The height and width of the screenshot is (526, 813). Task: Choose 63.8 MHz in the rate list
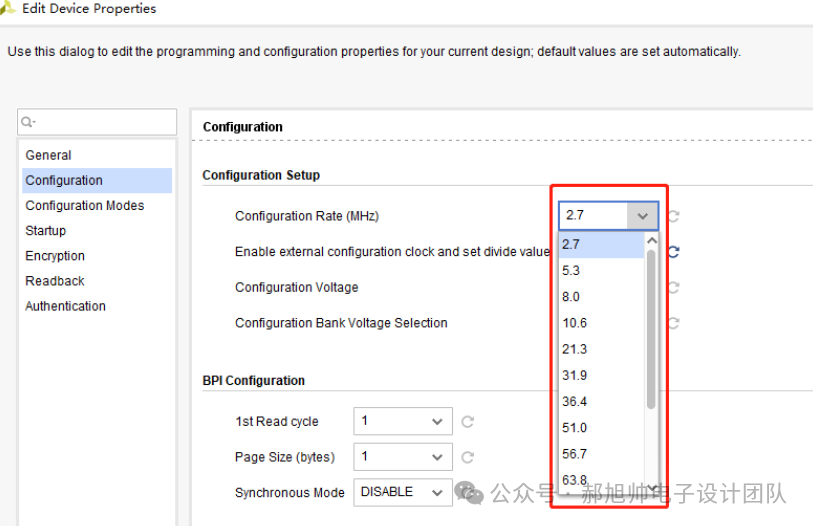(601, 480)
